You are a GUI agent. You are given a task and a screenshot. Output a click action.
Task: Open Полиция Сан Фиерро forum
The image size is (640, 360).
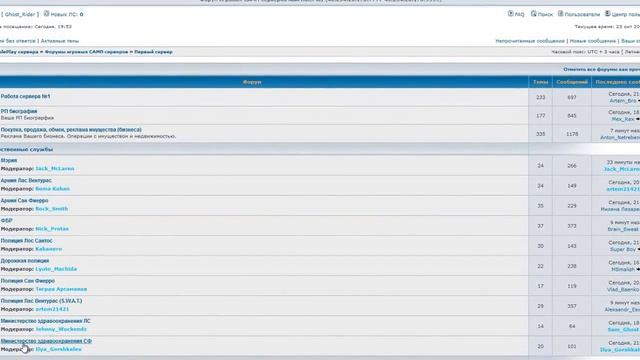click(x=28, y=281)
